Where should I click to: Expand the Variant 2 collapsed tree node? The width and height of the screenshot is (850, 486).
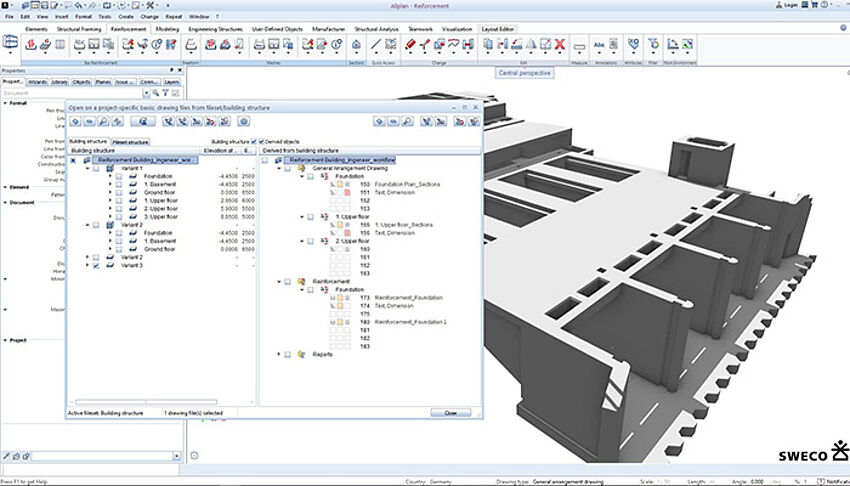[85, 257]
